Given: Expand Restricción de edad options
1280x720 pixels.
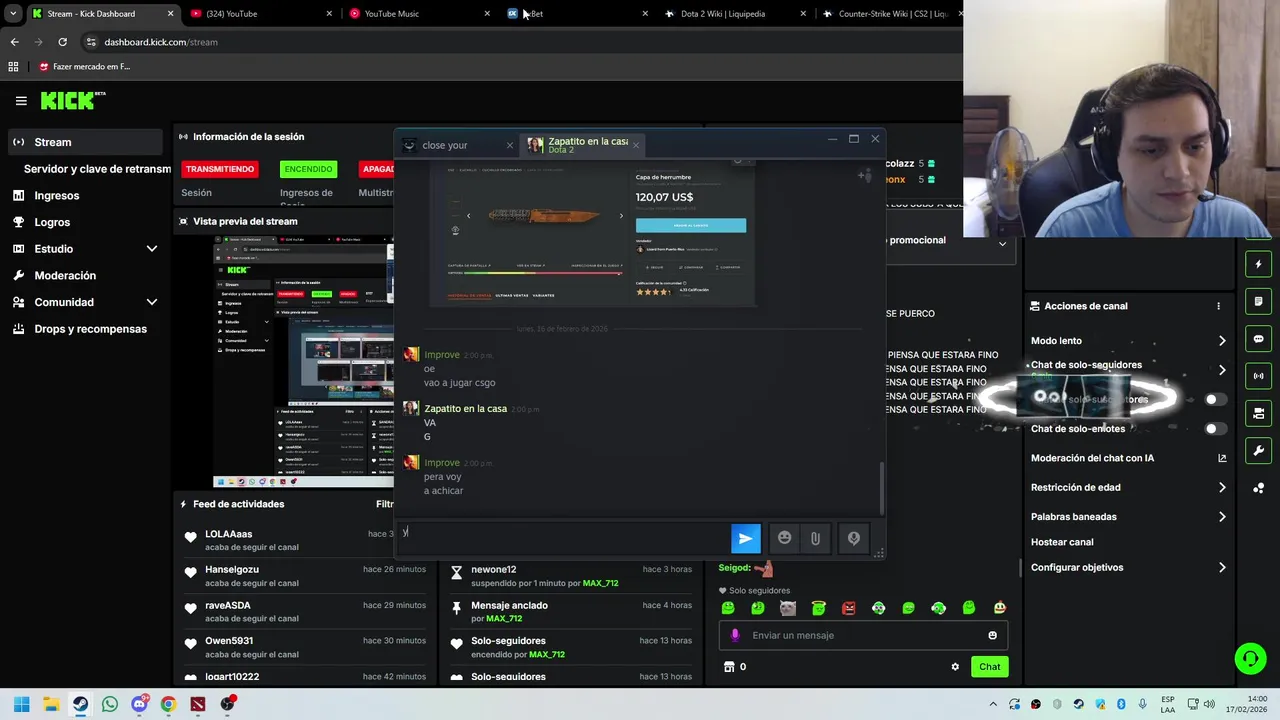Looking at the screenshot, I should tap(1222, 488).
